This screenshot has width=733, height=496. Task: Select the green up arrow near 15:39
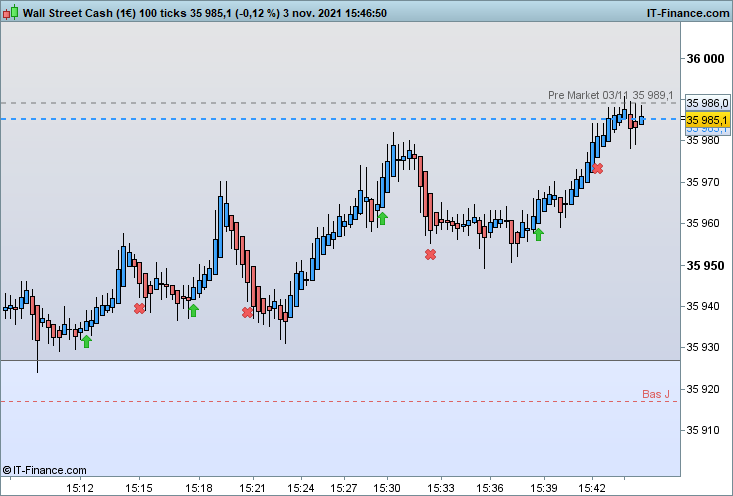[539, 234]
